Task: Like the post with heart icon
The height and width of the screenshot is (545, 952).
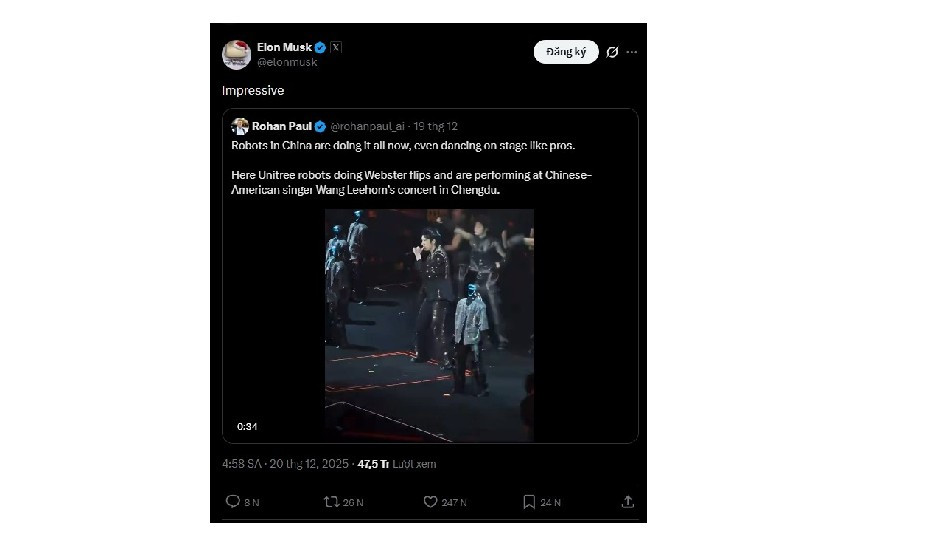Action: (431, 502)
